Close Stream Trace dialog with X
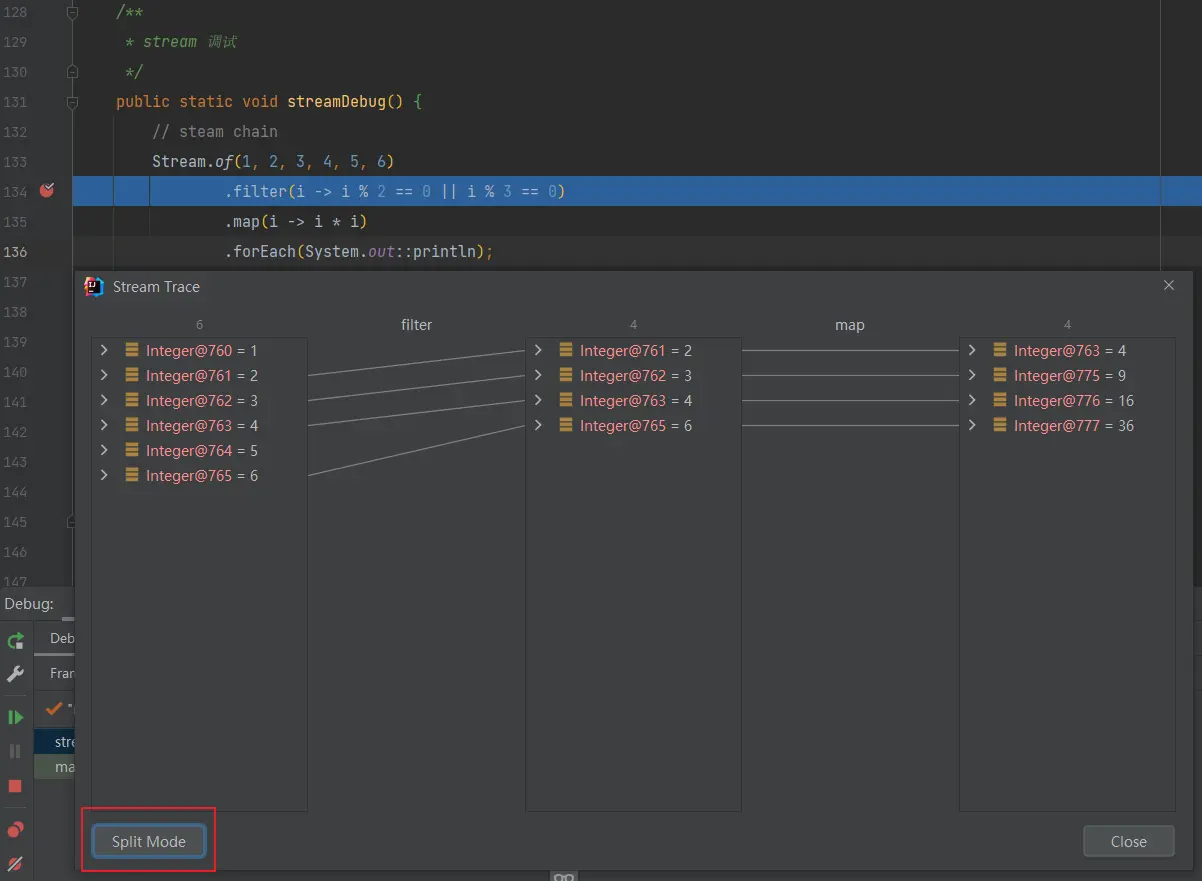 click(x=1169, y=286)
